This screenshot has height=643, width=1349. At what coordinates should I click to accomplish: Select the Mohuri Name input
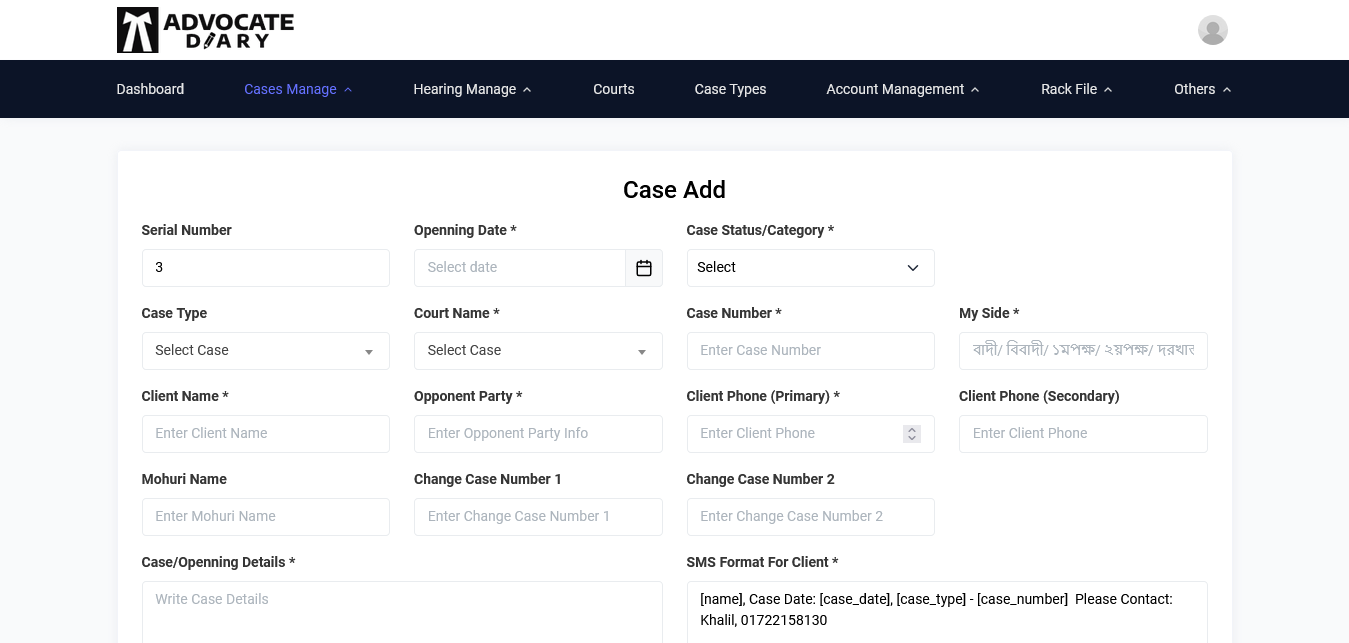point(265,517)
